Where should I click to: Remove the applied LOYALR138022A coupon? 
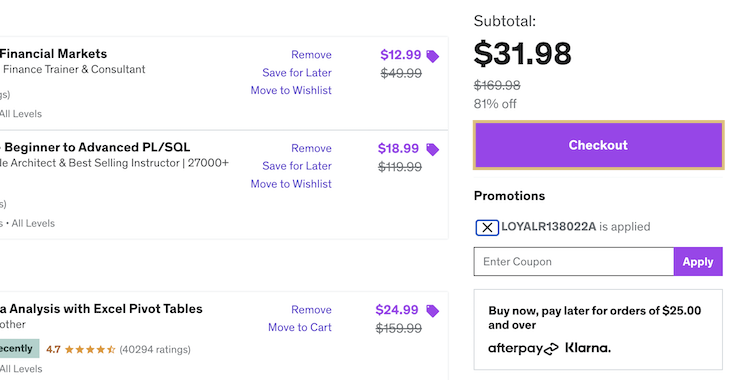(x=487, y=227)
